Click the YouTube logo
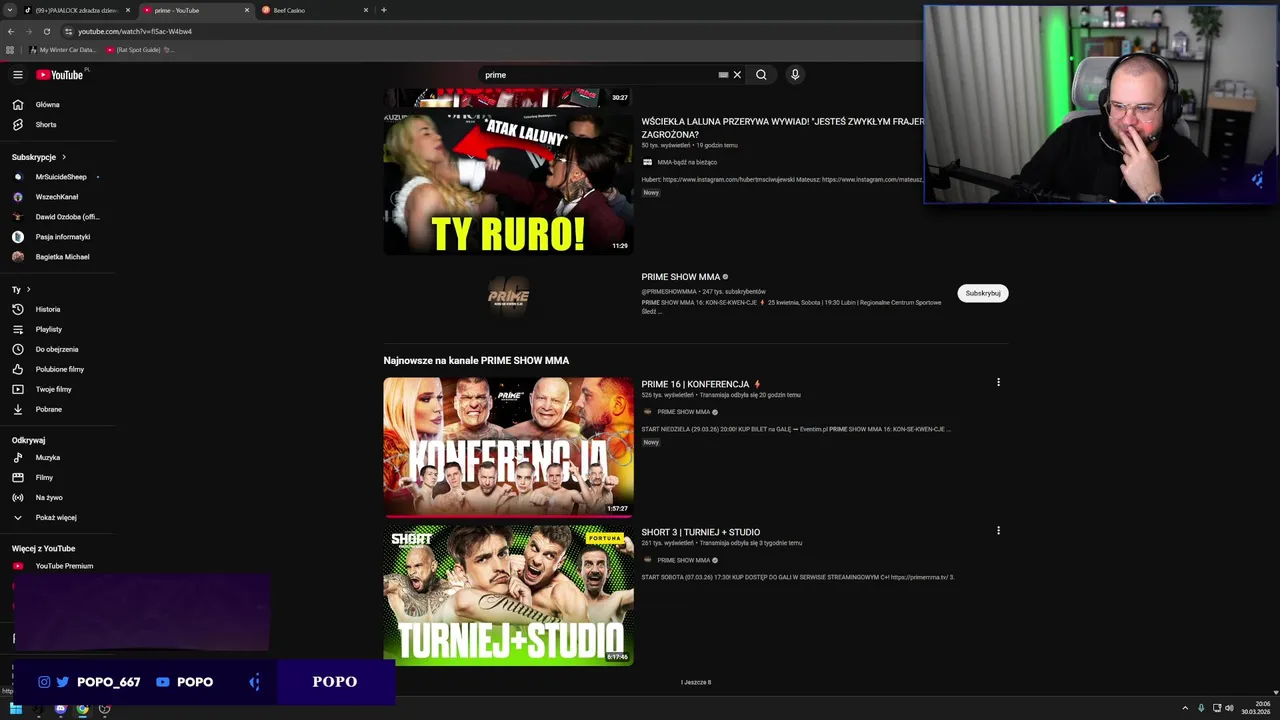 point(60,75)
